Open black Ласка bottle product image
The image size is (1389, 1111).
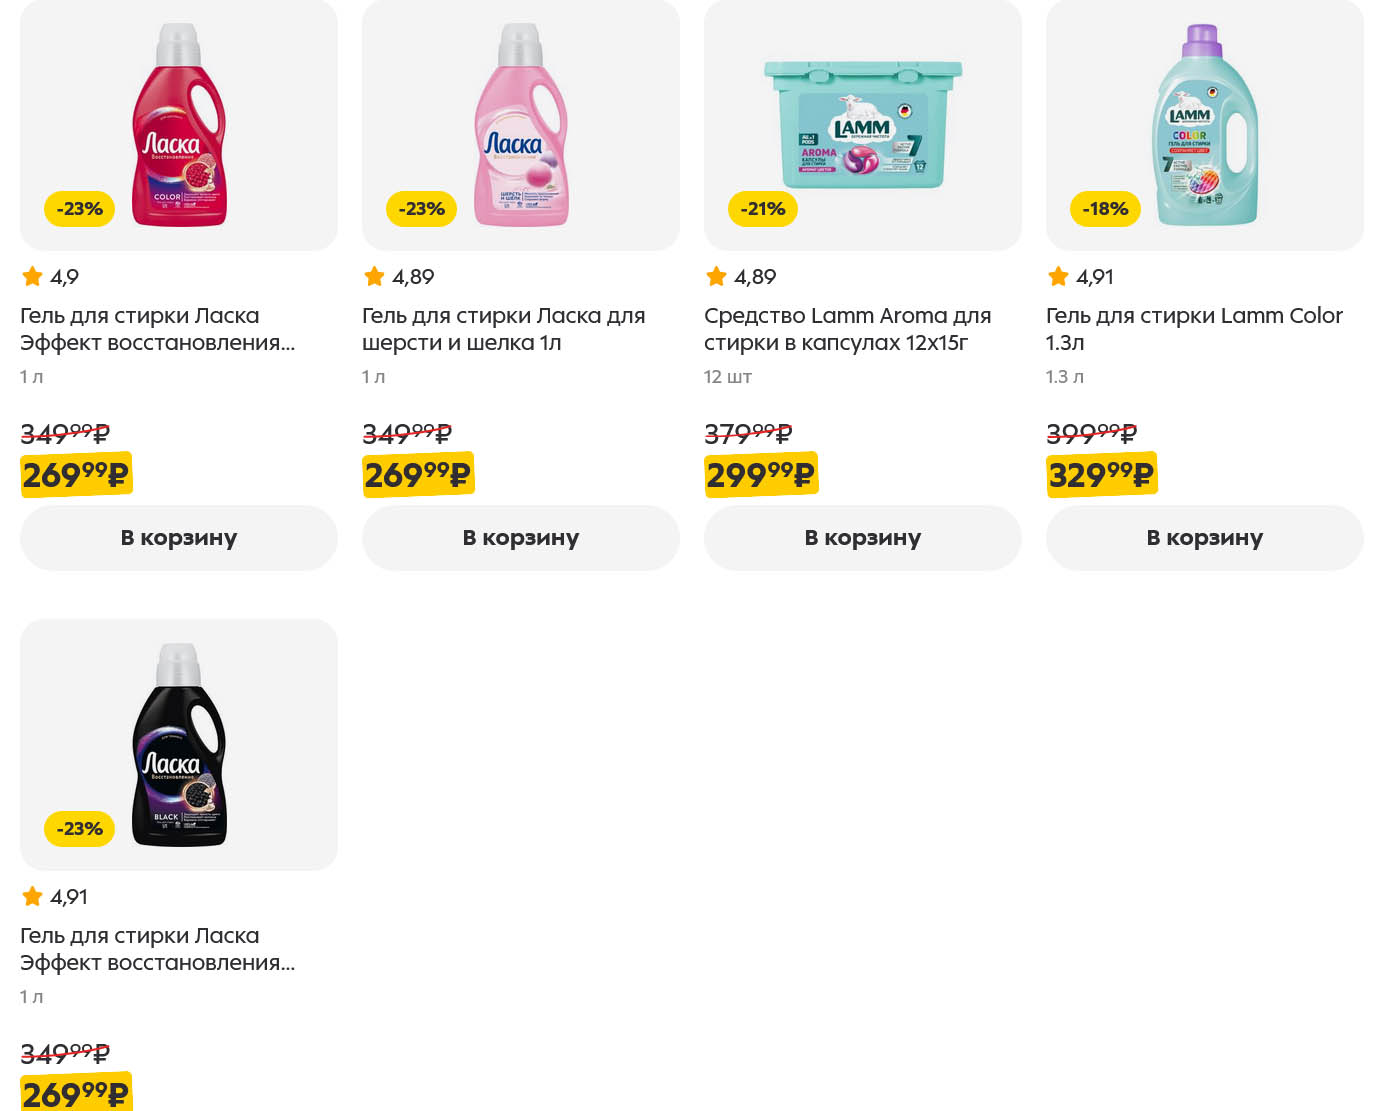click(179, 745)
